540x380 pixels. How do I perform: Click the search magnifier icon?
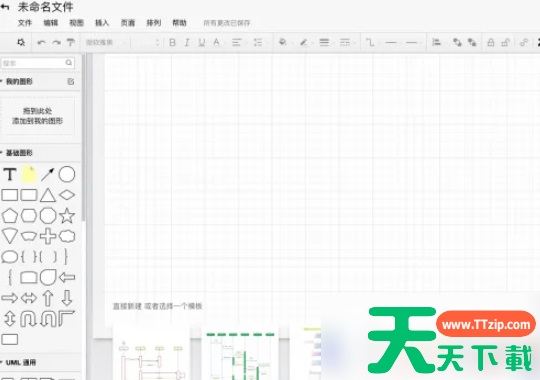(x=69, y=63)
